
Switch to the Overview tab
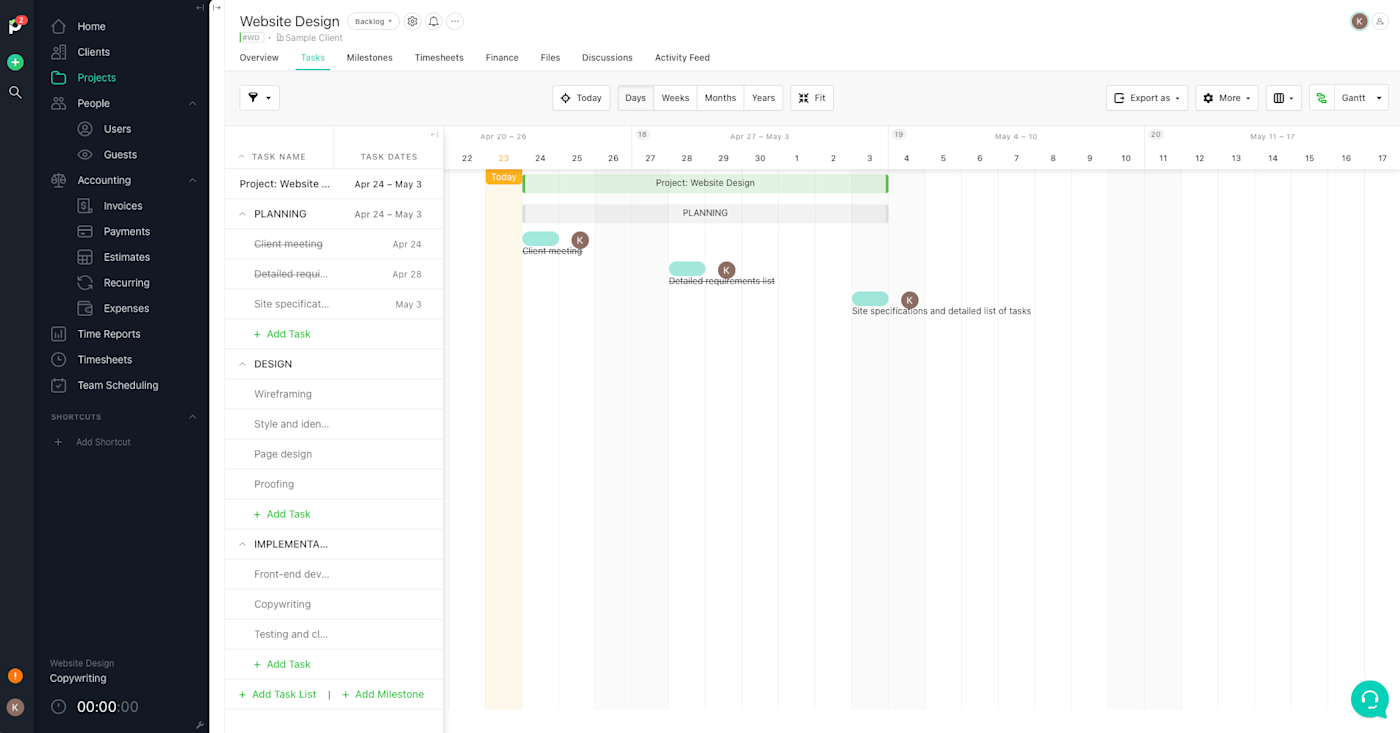pyautogui.click(x=259, y=58)
